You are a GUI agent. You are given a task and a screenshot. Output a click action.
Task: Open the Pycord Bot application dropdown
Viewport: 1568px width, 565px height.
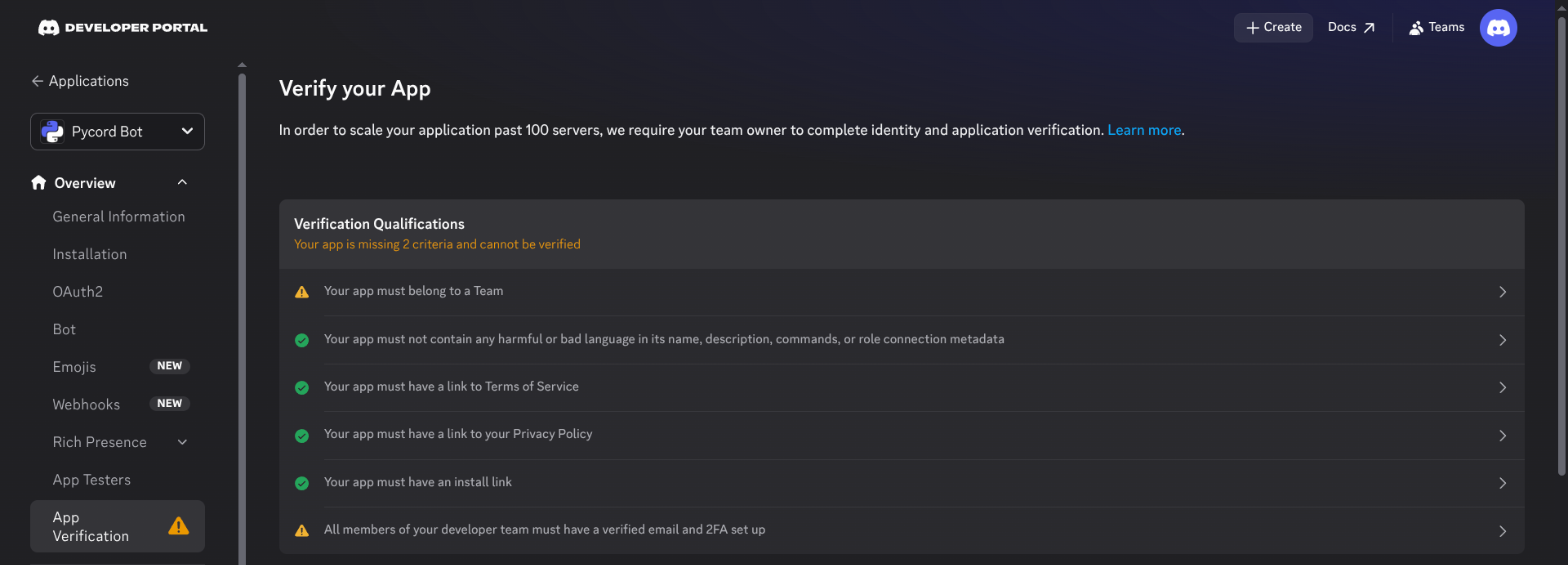tap(117, 132)
